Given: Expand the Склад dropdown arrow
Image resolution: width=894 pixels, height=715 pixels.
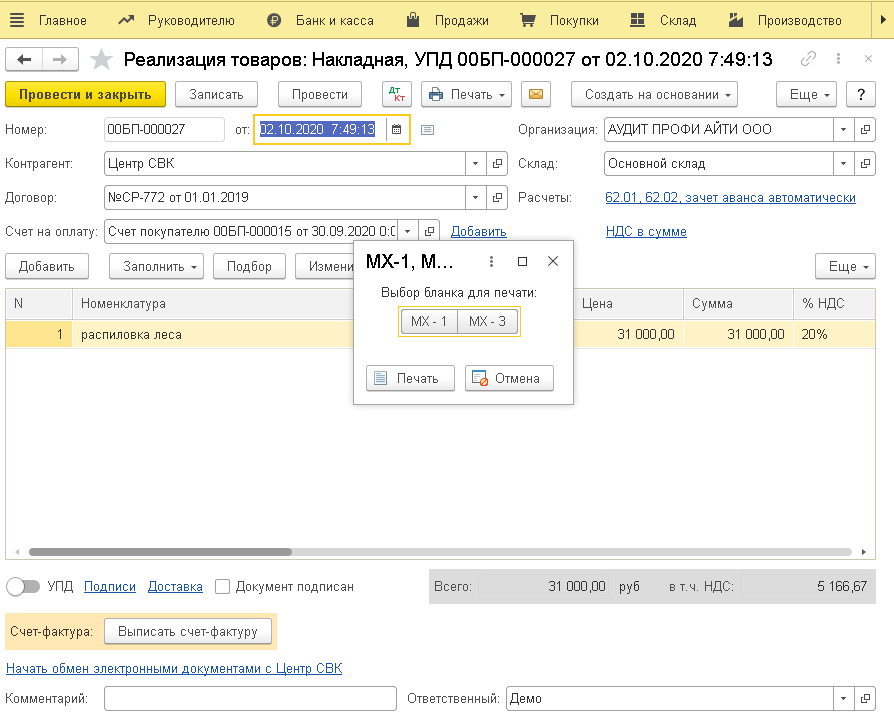Looking at the screenshot, I should coord(843,164).
